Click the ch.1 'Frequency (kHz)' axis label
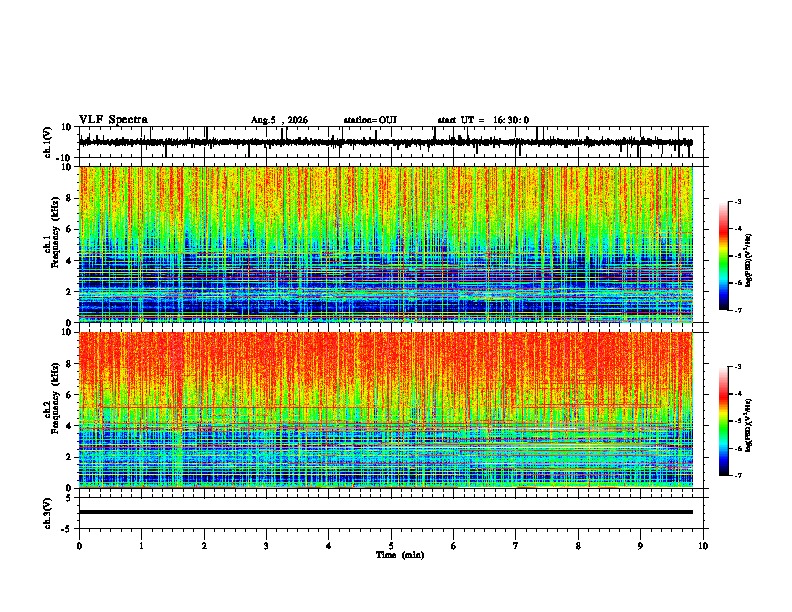This screenshot has height=612, width=792. click(55, 232)
